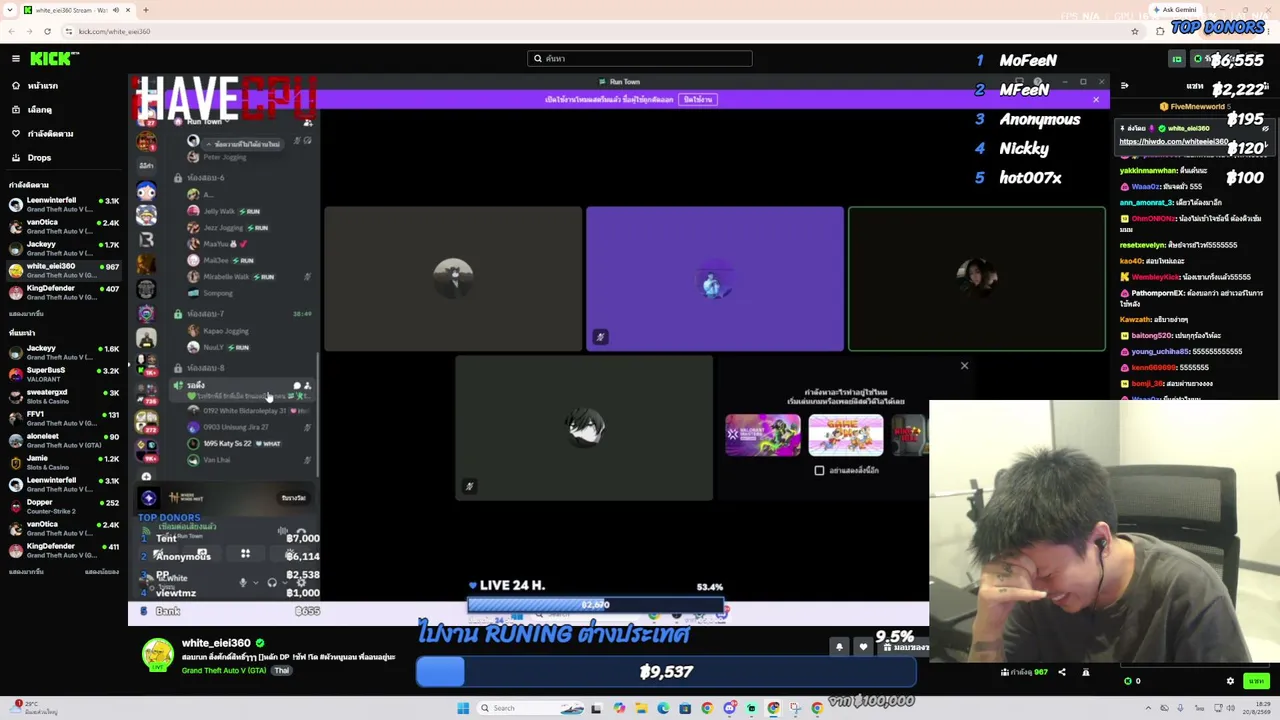Select the ห้องสอบ-7 voice channel
Viewport: 1280px width, 720px height.
(205, 314)
